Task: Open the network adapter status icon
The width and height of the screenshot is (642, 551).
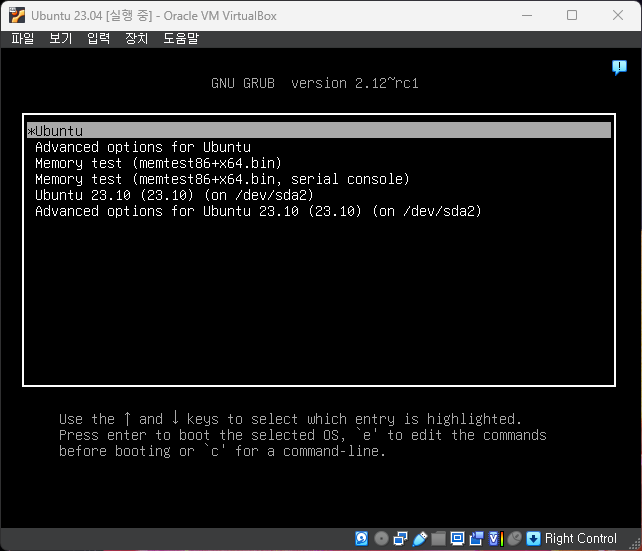Action: click(x=400, y=538)
